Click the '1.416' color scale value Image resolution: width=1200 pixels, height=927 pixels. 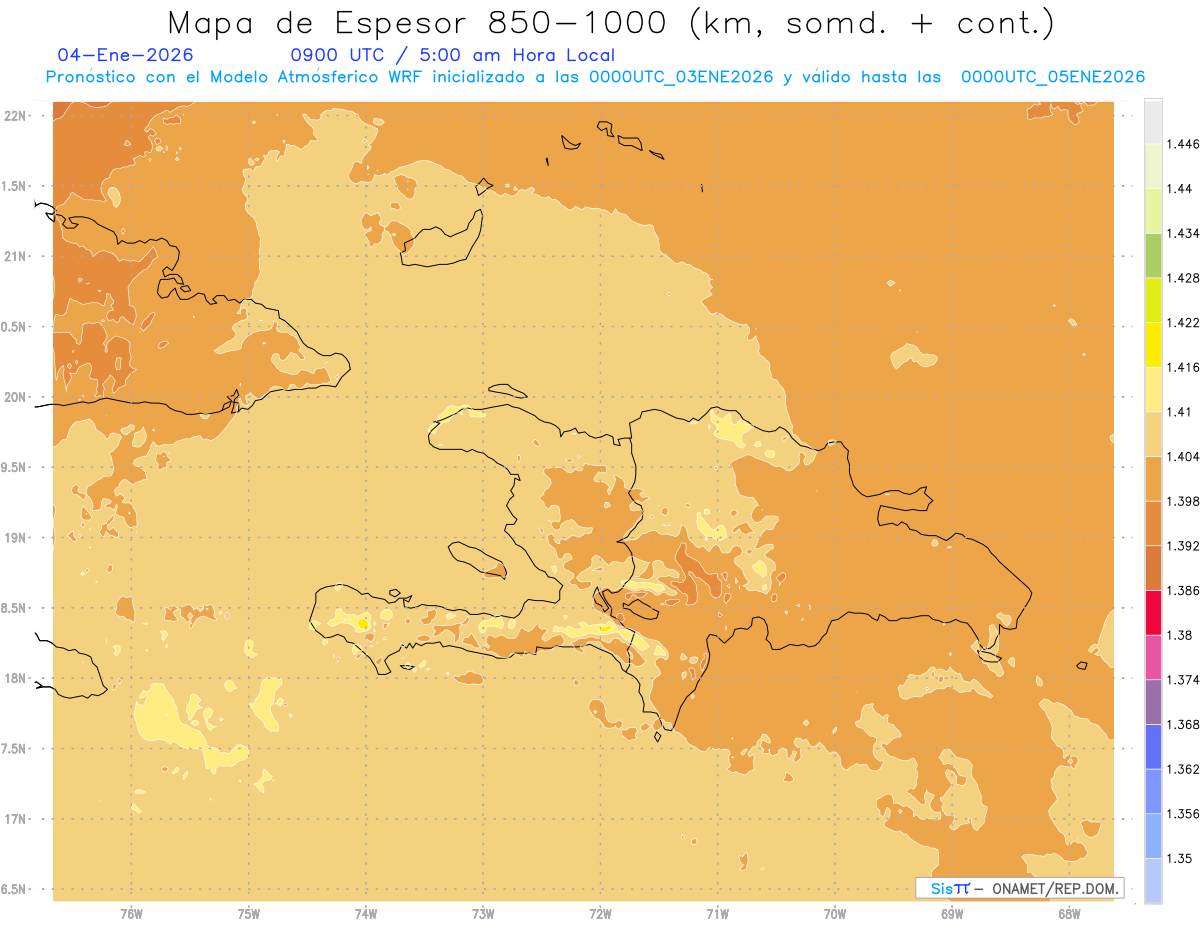[x=1182, y=367]
